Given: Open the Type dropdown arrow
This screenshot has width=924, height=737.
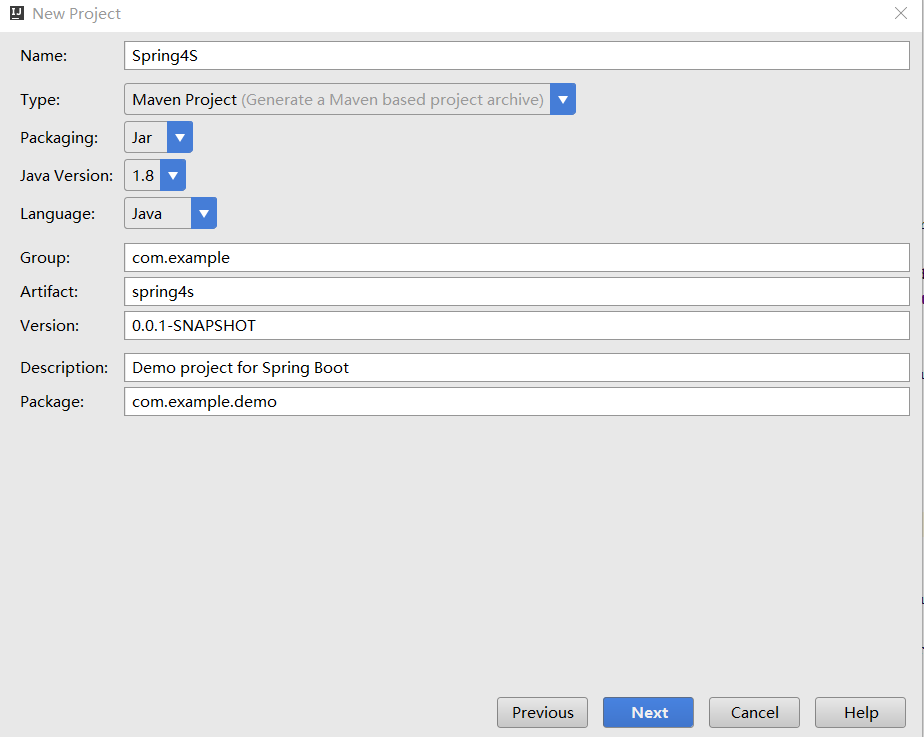Looking at the screenshot, I should pos(563,100).
